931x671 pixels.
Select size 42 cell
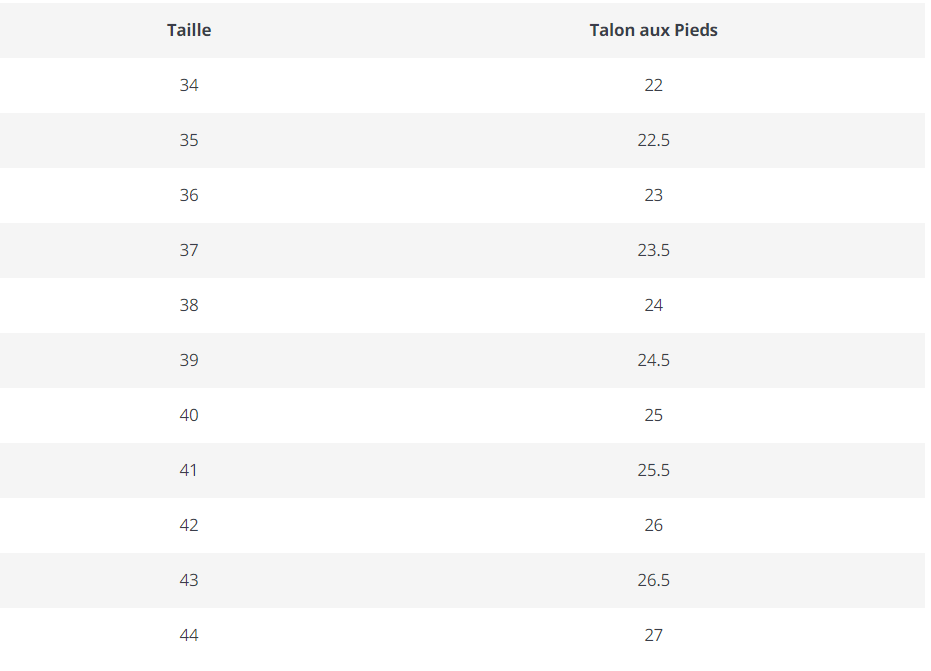tap(189, 526)
